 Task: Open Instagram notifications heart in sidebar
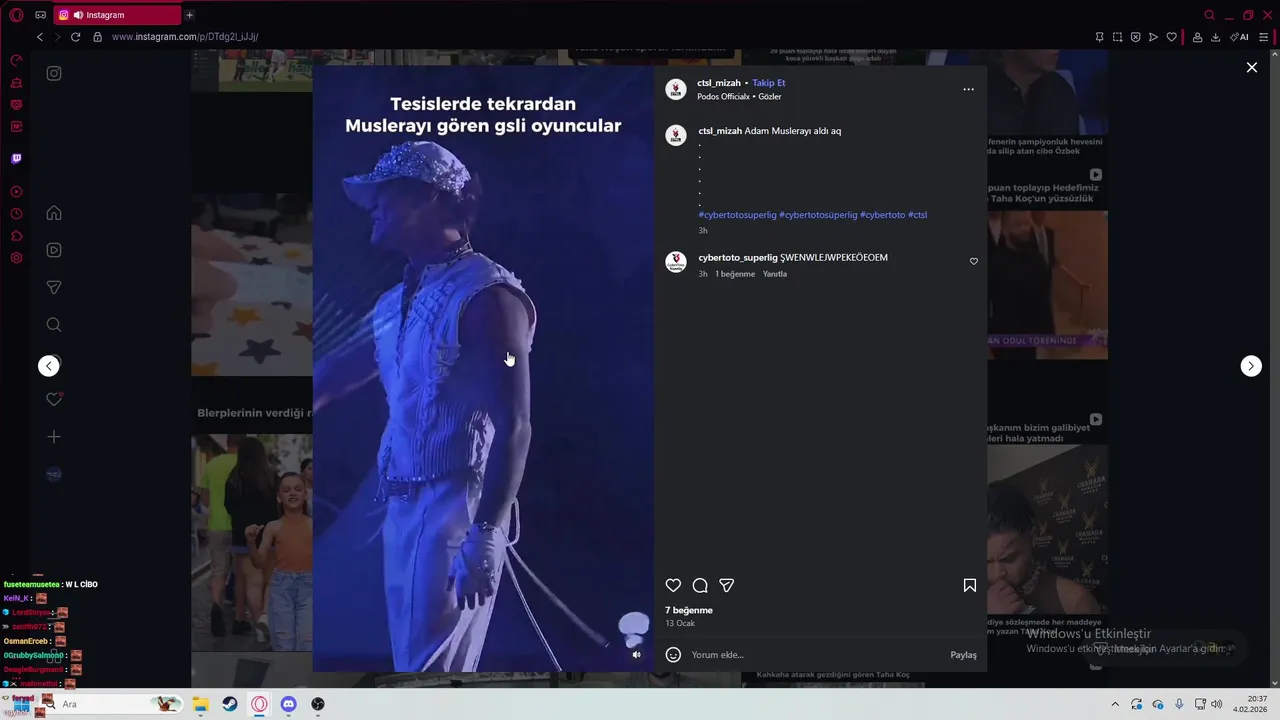point(54,399)
